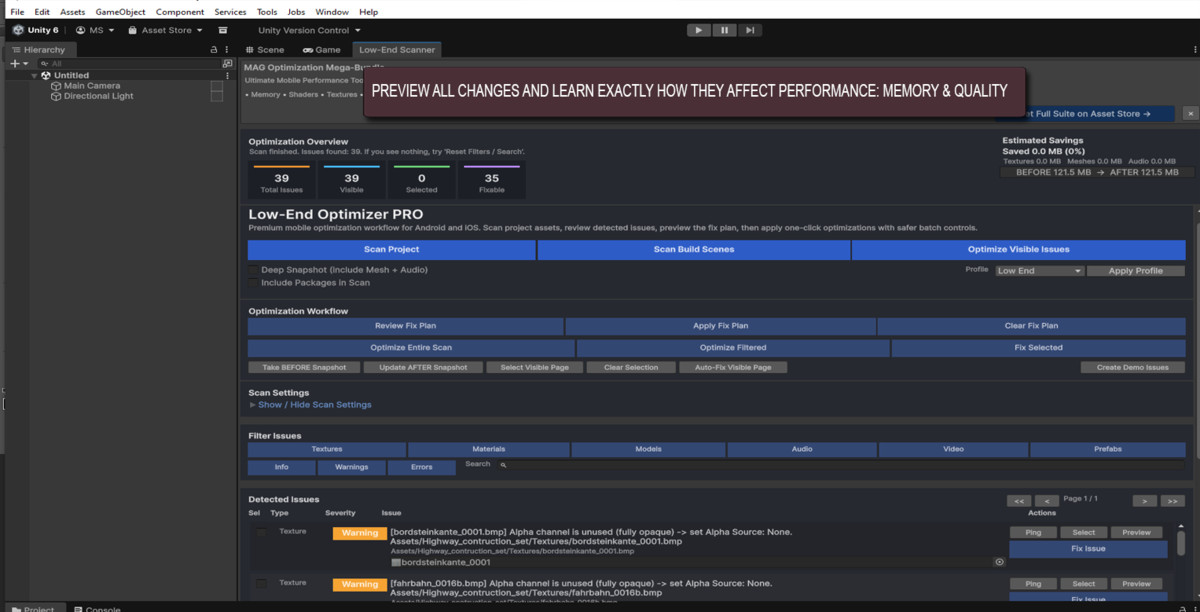This screenshot has height=612, width=1200.
Task: Click the Unity 6 logo button
Action: click(x=36, y=30)
